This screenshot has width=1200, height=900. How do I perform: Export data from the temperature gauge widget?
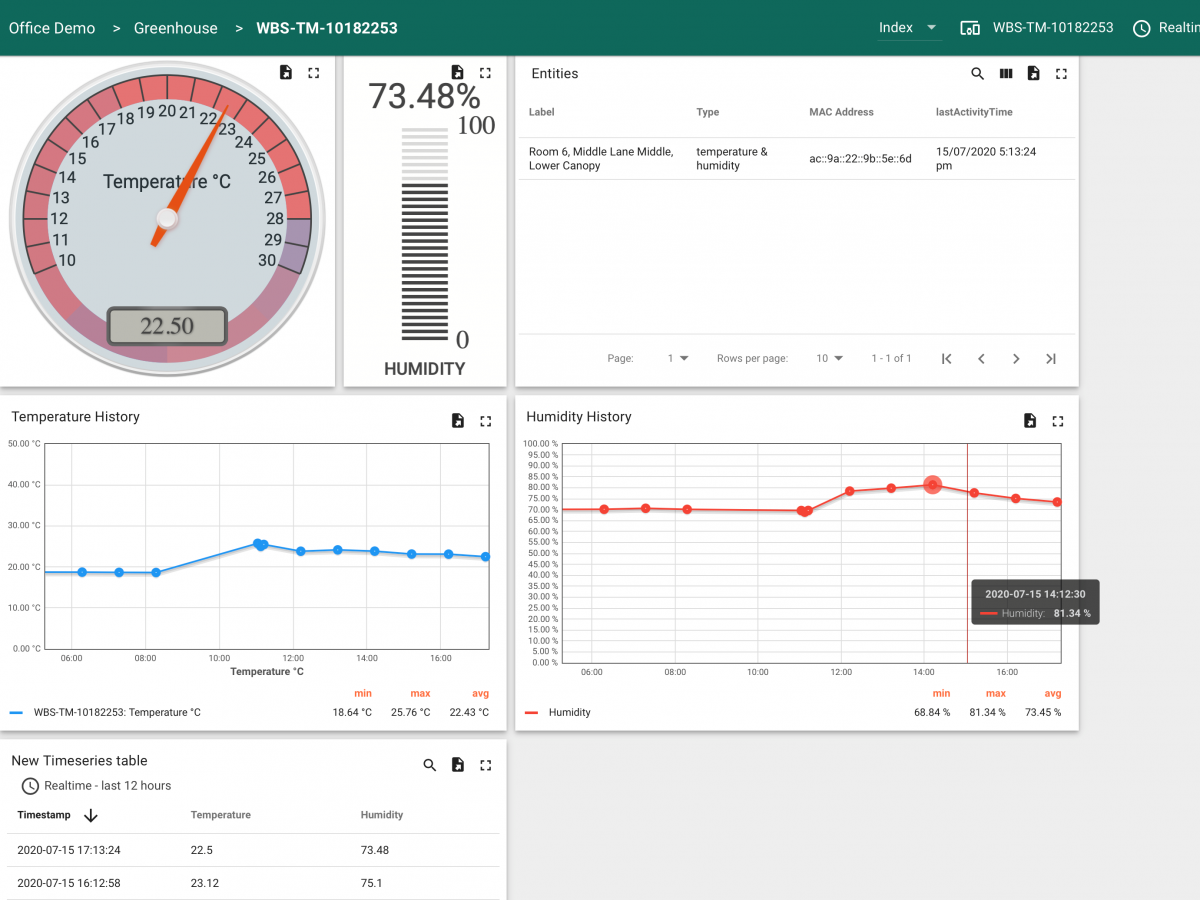tap(286, 73)
